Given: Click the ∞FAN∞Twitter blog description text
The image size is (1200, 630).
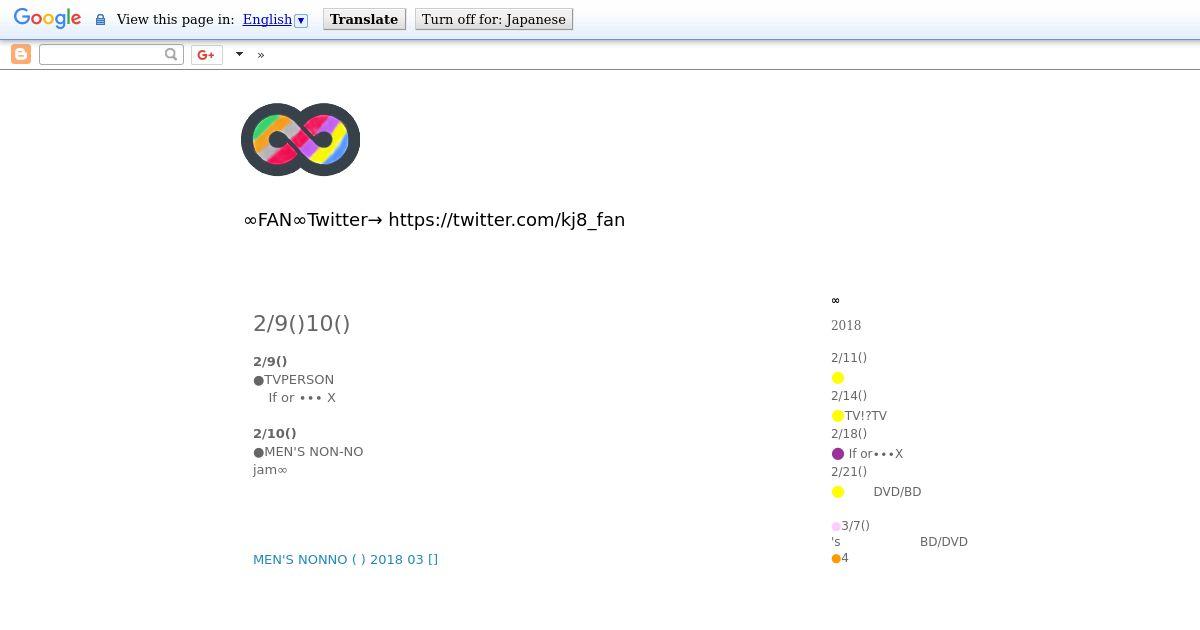Looking at the screenshot, I should [434, 220].
